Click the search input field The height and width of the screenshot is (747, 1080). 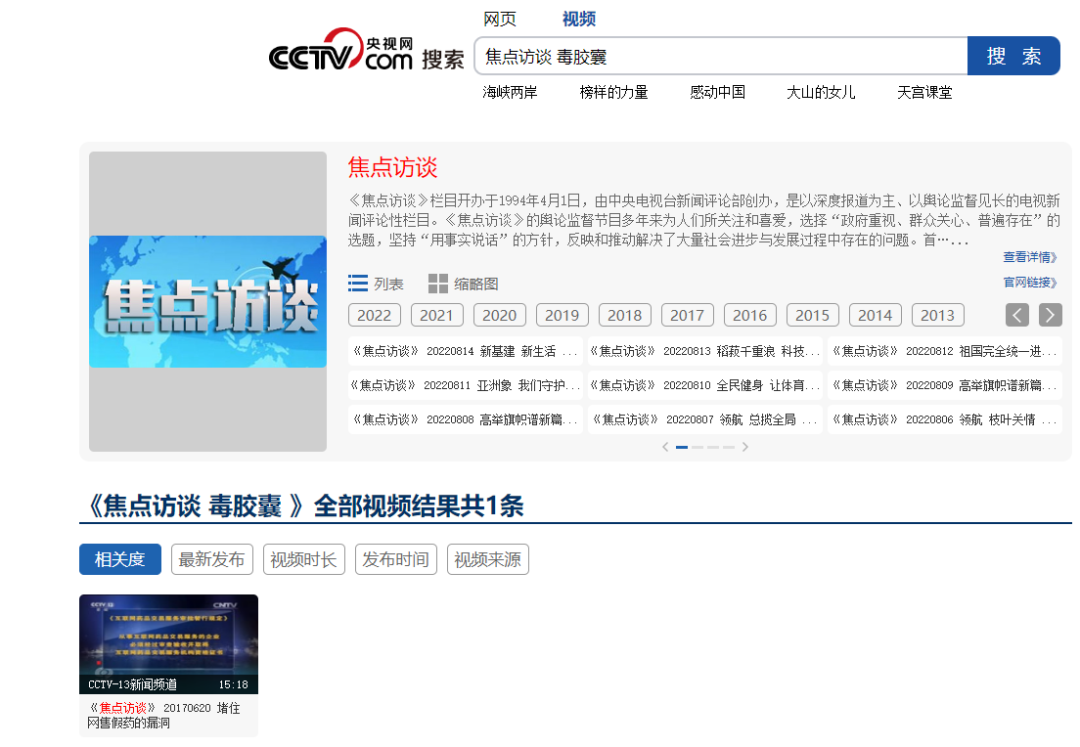click(720, 57)
